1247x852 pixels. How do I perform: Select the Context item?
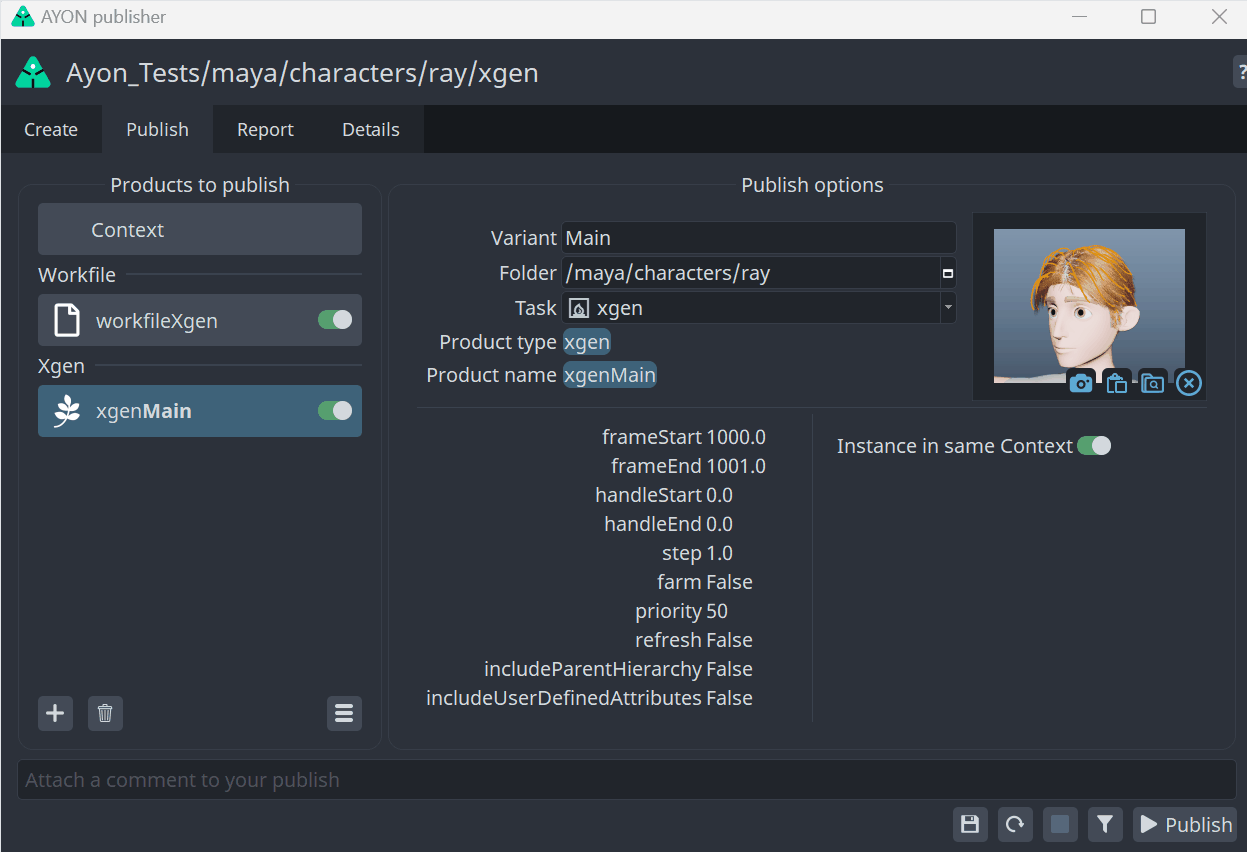point(200,230)
